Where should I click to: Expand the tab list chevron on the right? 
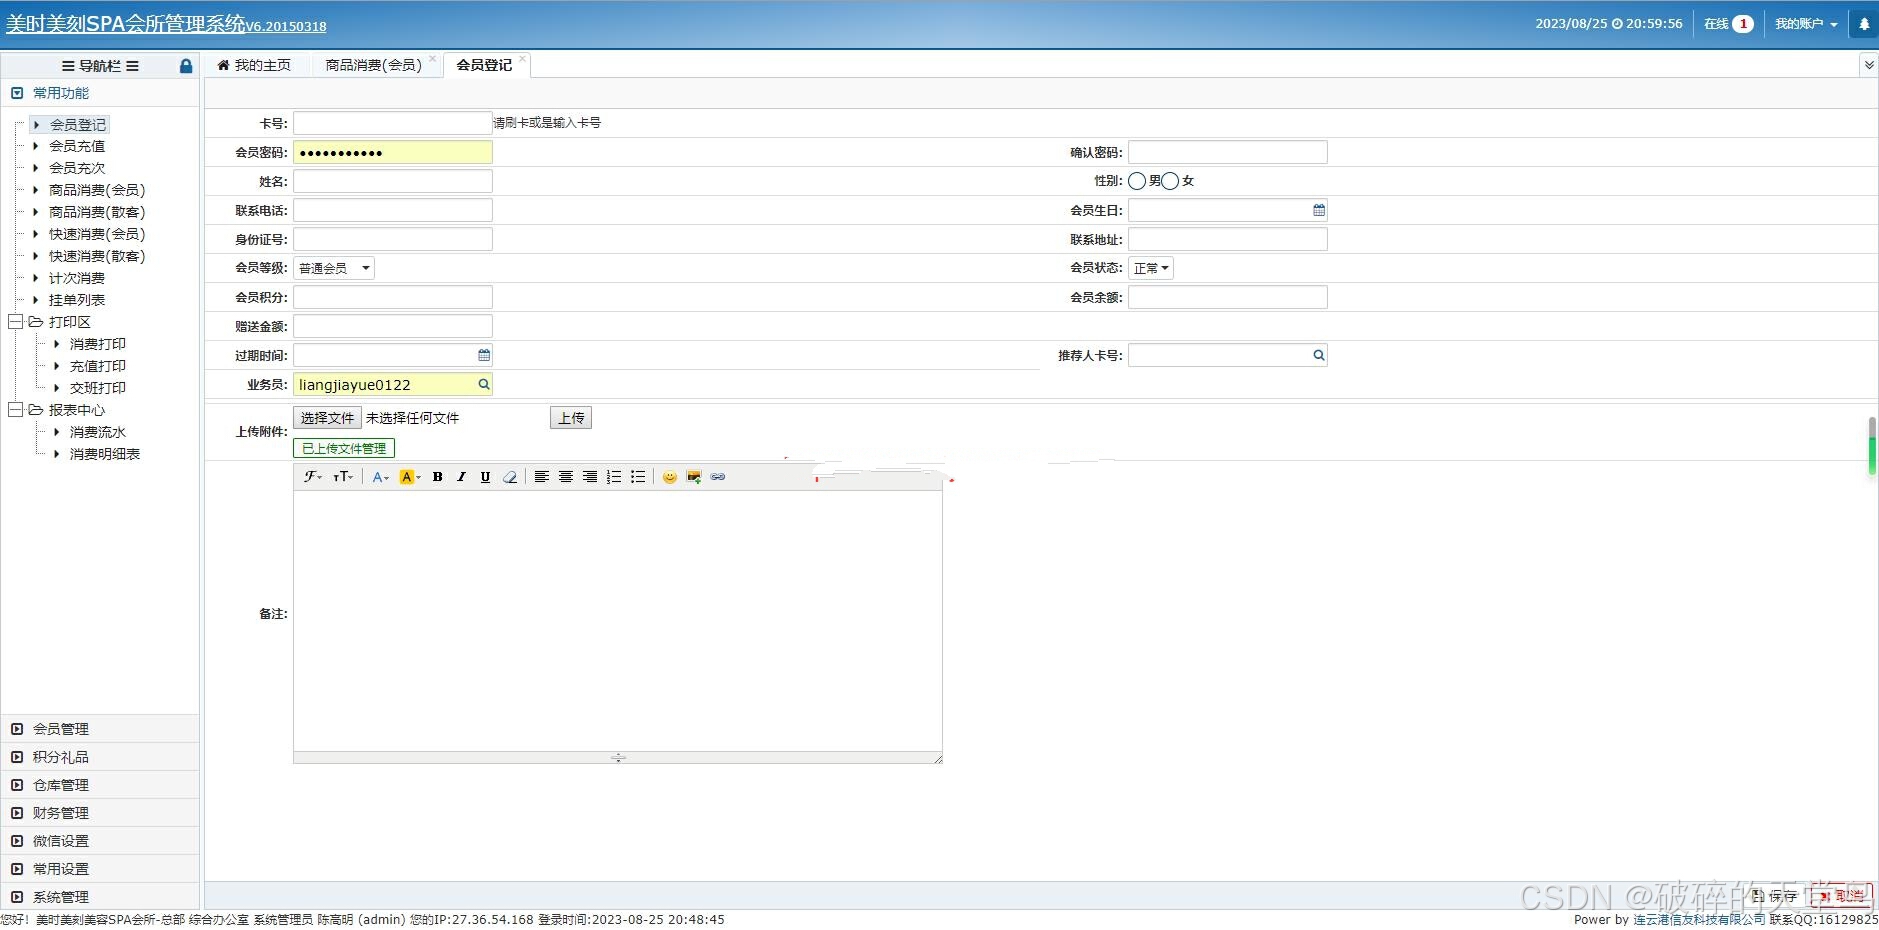coord(1869,65)
